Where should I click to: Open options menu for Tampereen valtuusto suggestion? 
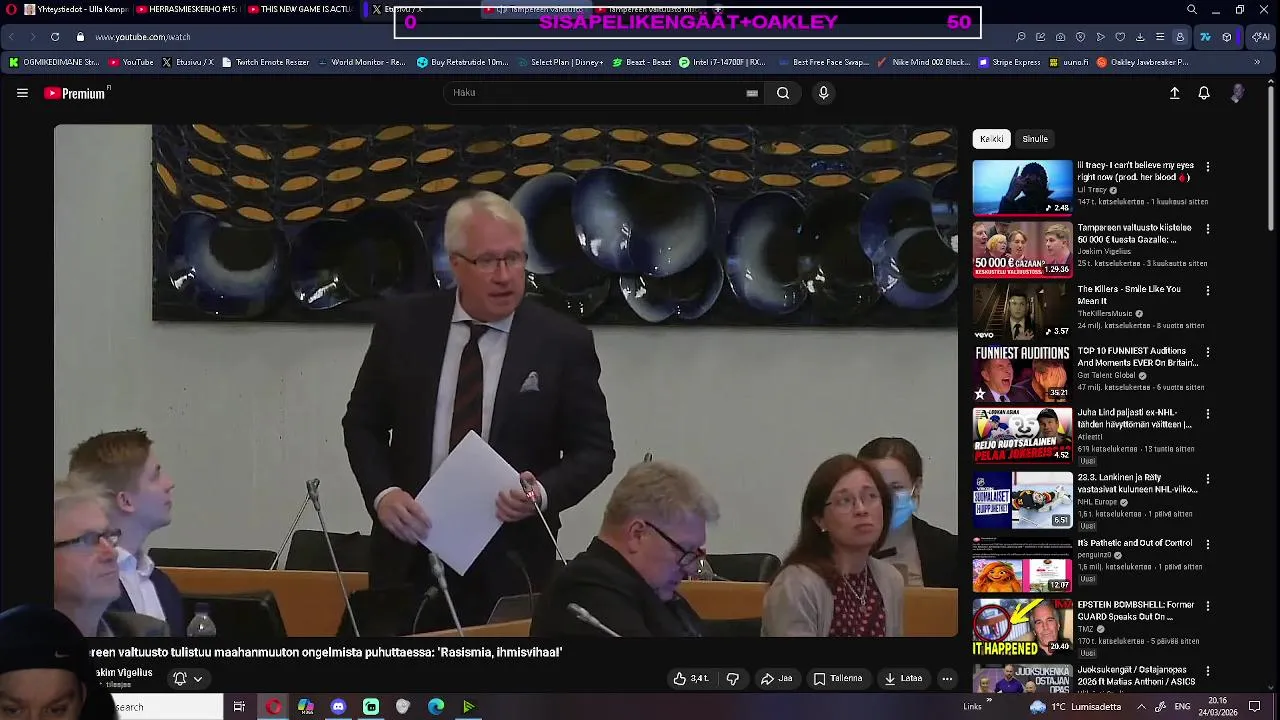coord(1207,229)
